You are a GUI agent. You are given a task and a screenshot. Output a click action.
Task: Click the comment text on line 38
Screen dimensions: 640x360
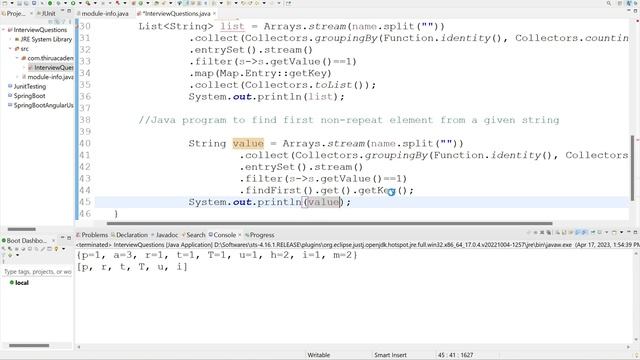349,120
